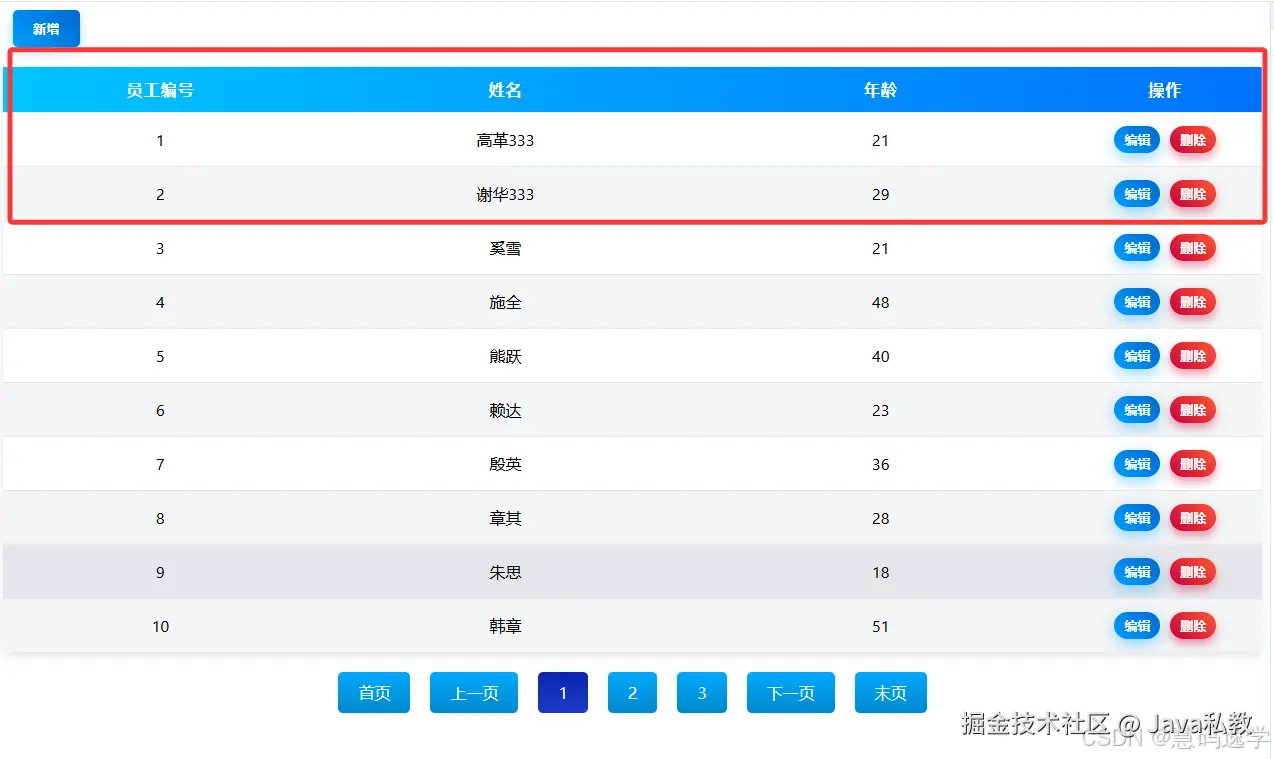1274x759 pixels.
Task: Select page 1 in pagination
Action: (562, 692)
